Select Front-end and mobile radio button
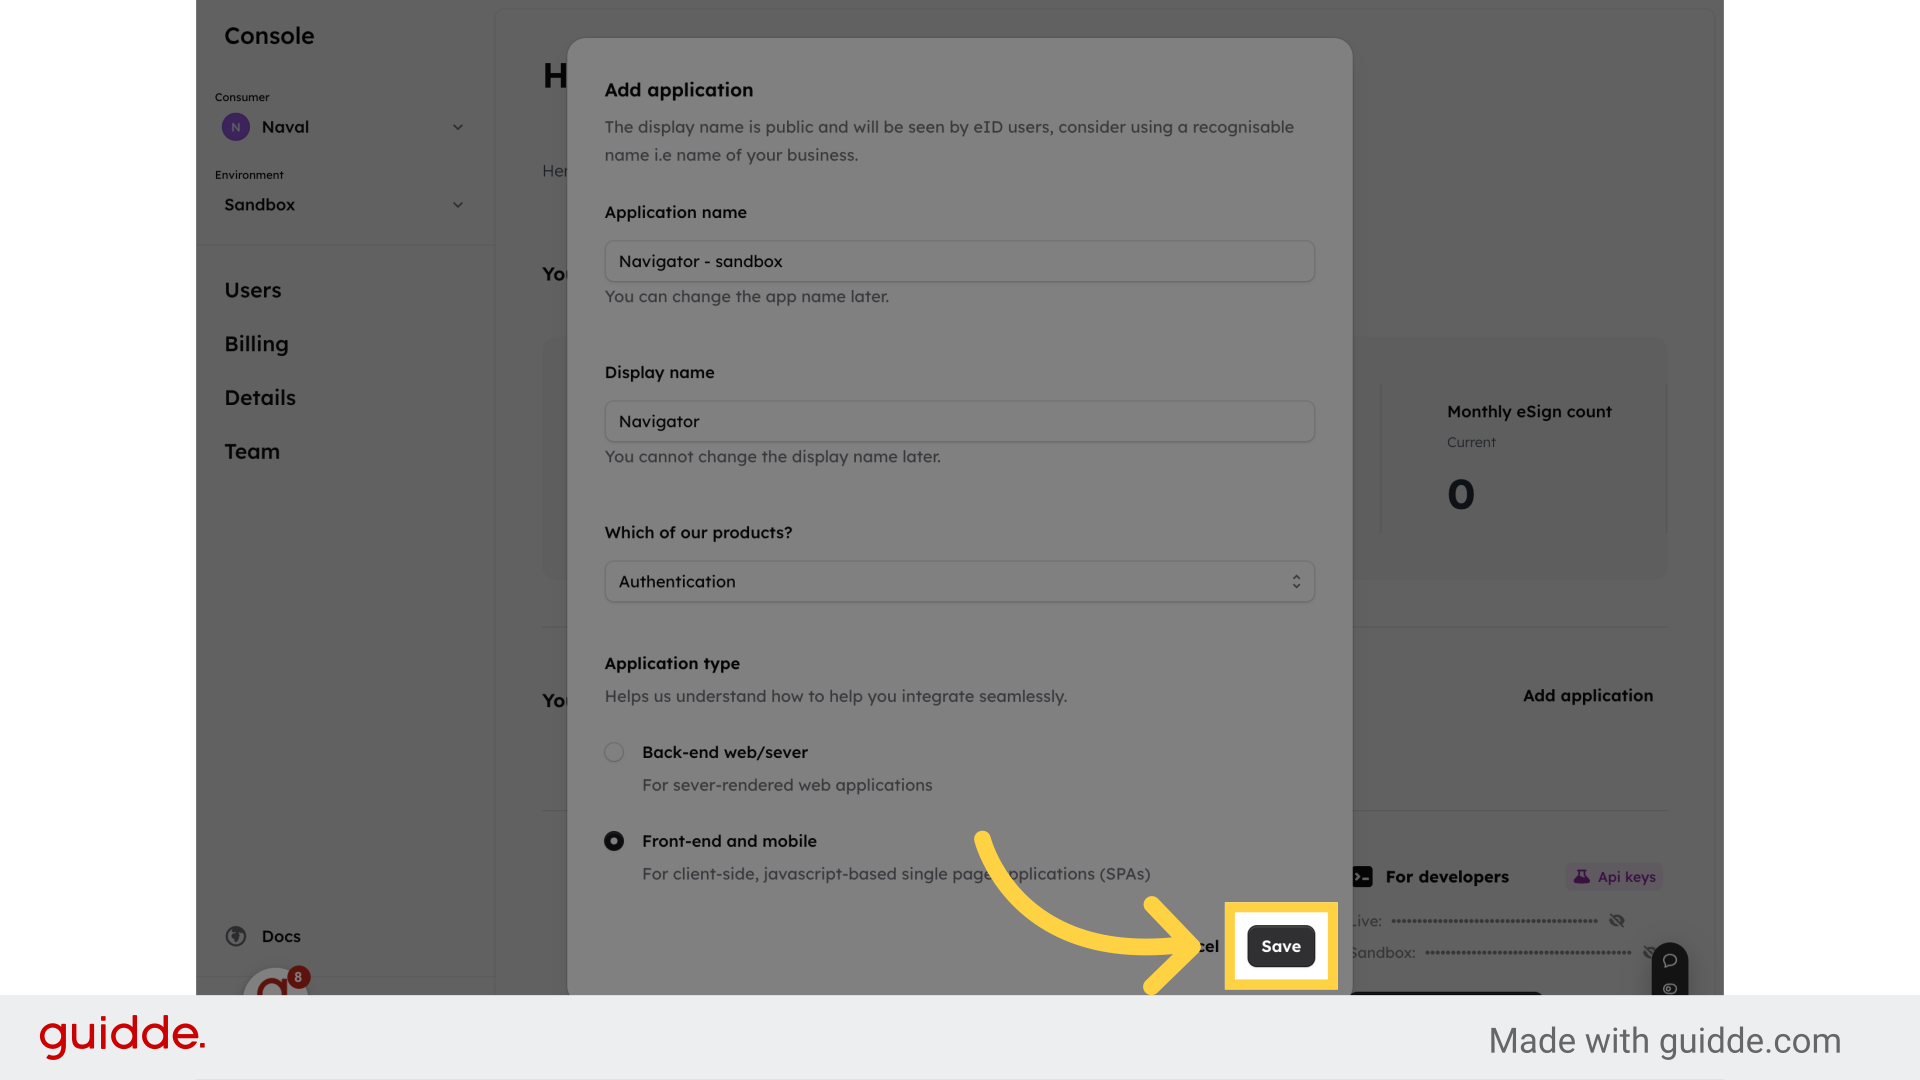 click(x=615, y=840)
